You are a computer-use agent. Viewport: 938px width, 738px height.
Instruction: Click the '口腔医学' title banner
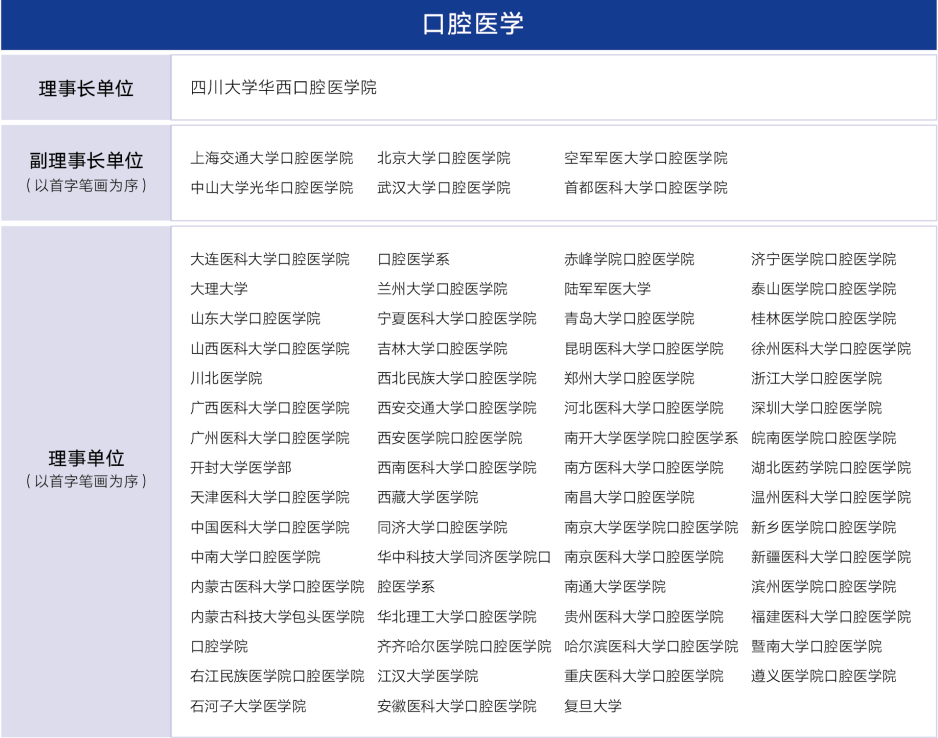[469, 25]
